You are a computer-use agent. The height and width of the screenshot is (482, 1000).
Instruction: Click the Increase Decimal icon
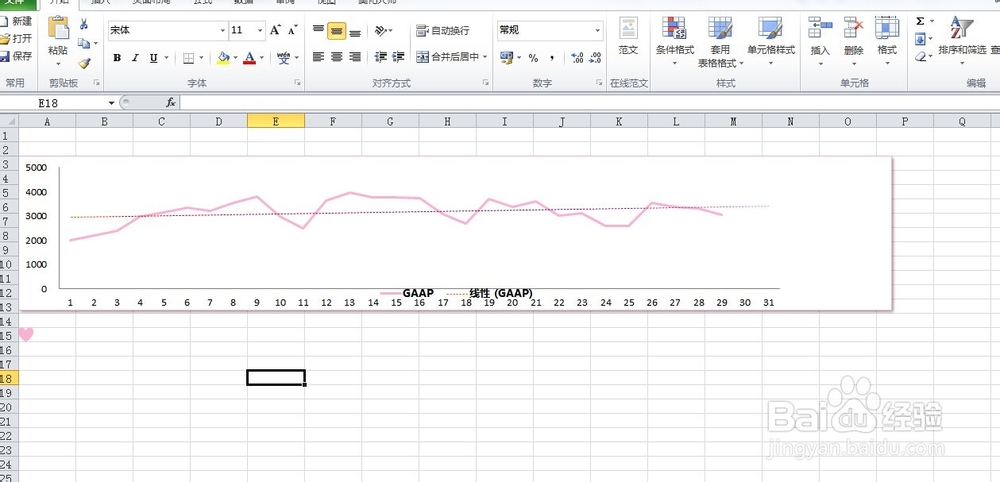click(x=577, y=58)
